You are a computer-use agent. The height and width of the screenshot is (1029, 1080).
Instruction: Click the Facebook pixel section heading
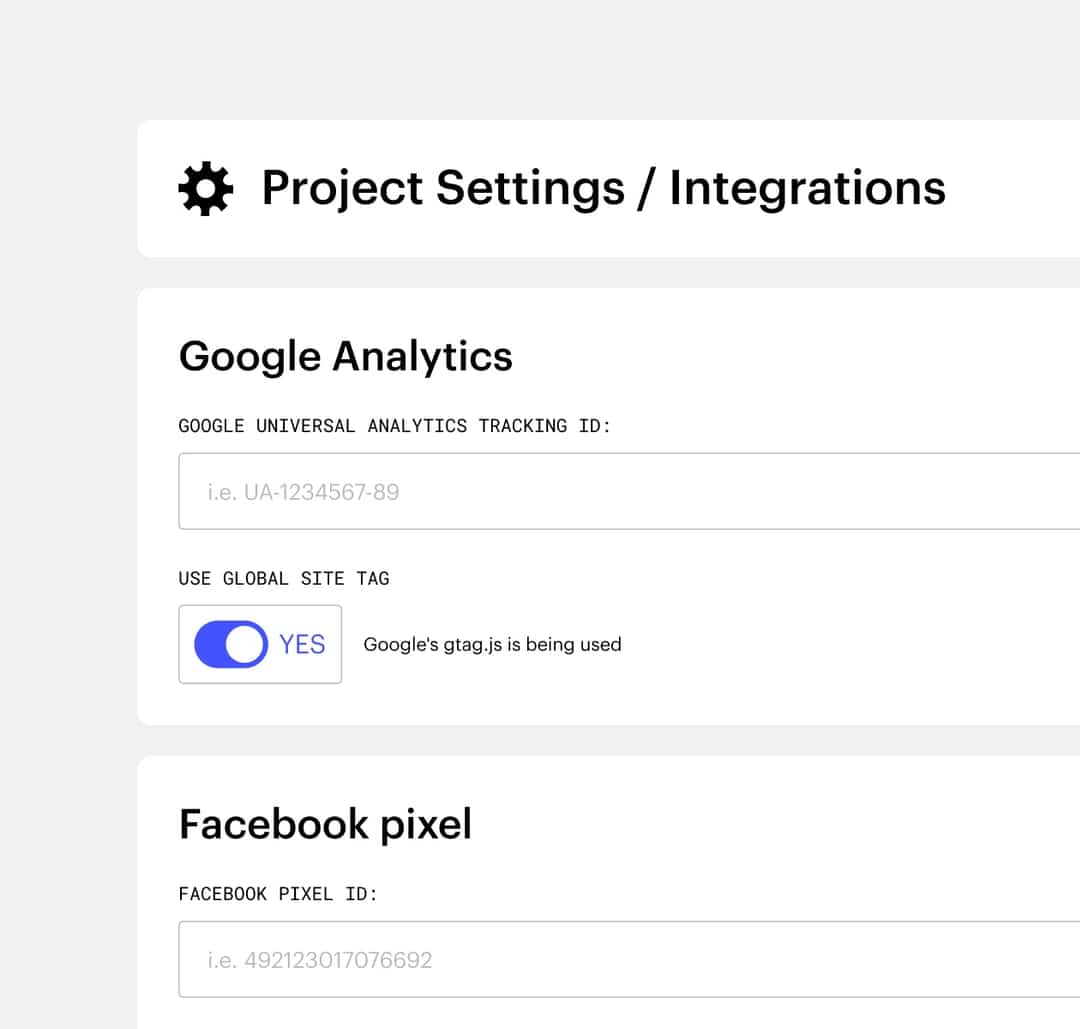pos(325,824)
